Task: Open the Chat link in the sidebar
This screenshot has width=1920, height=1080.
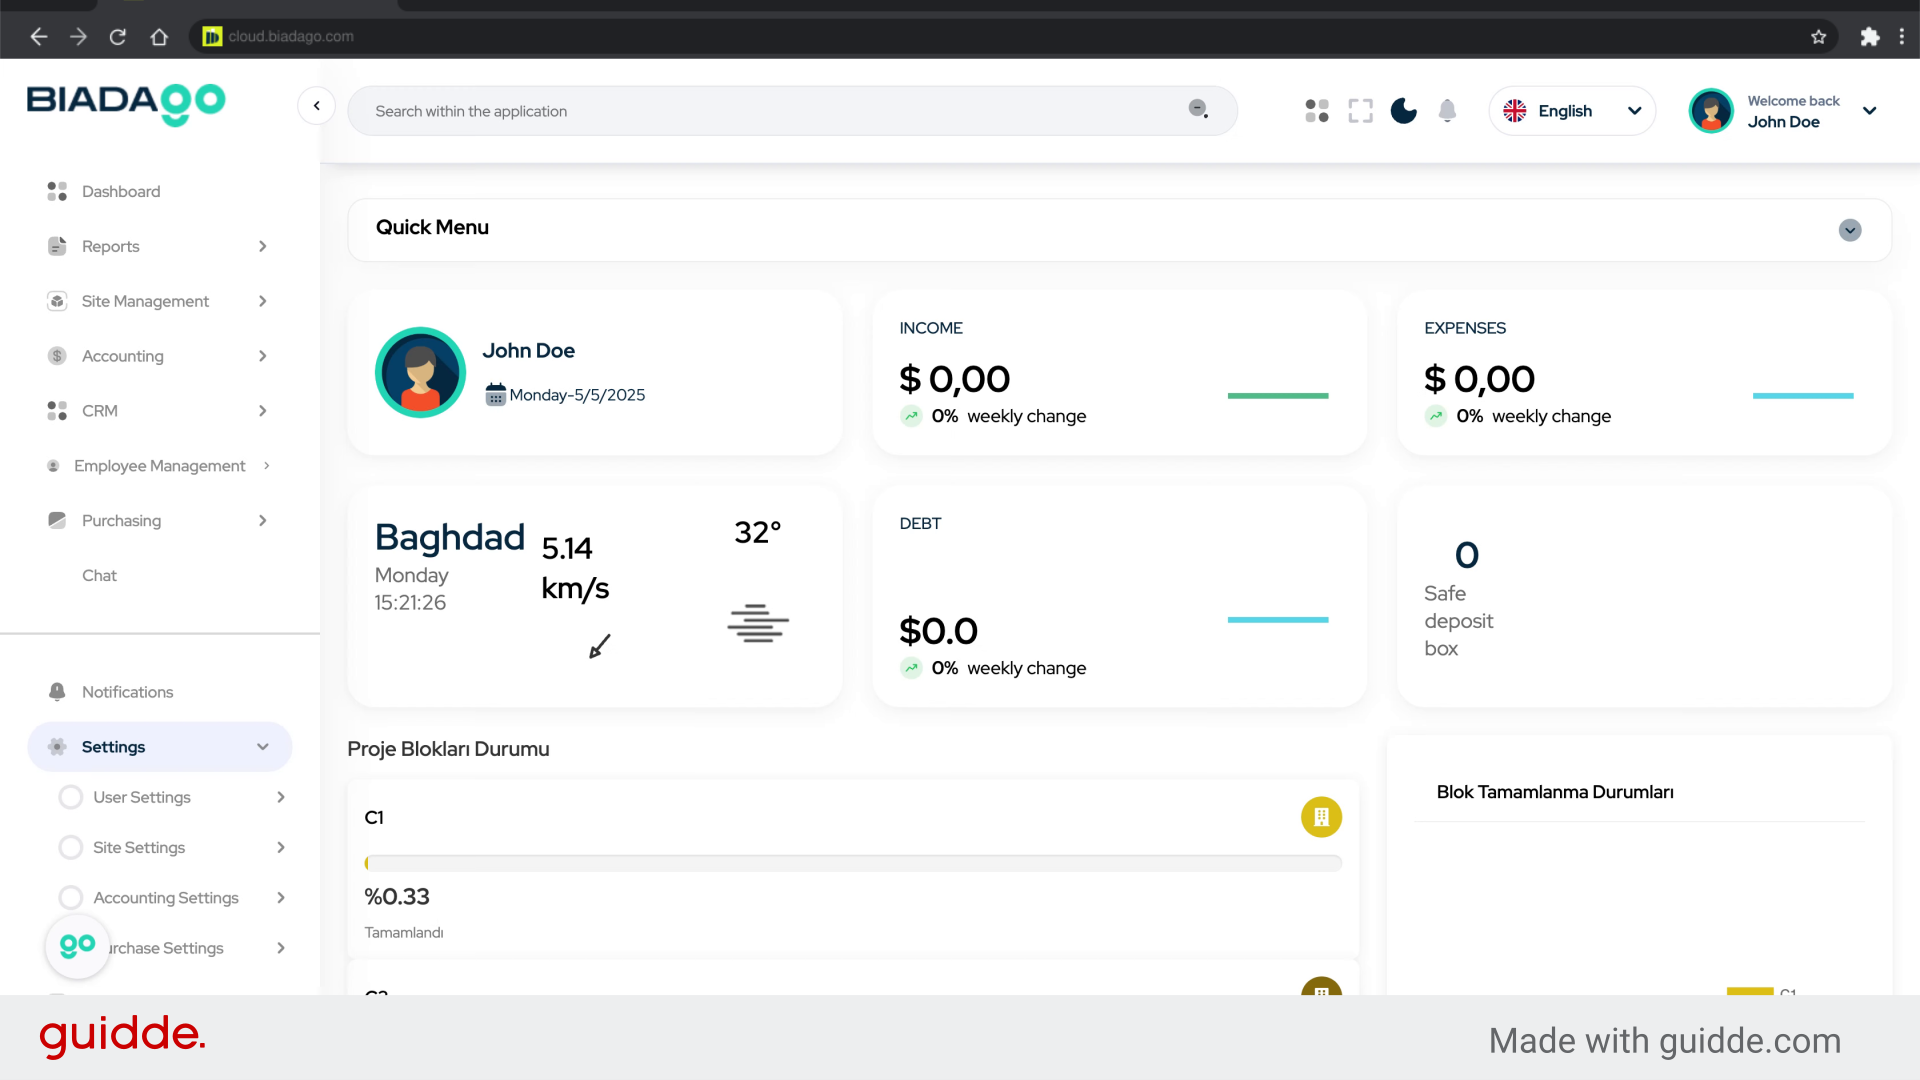Action: pyautogui.click(x=99, y=575)
